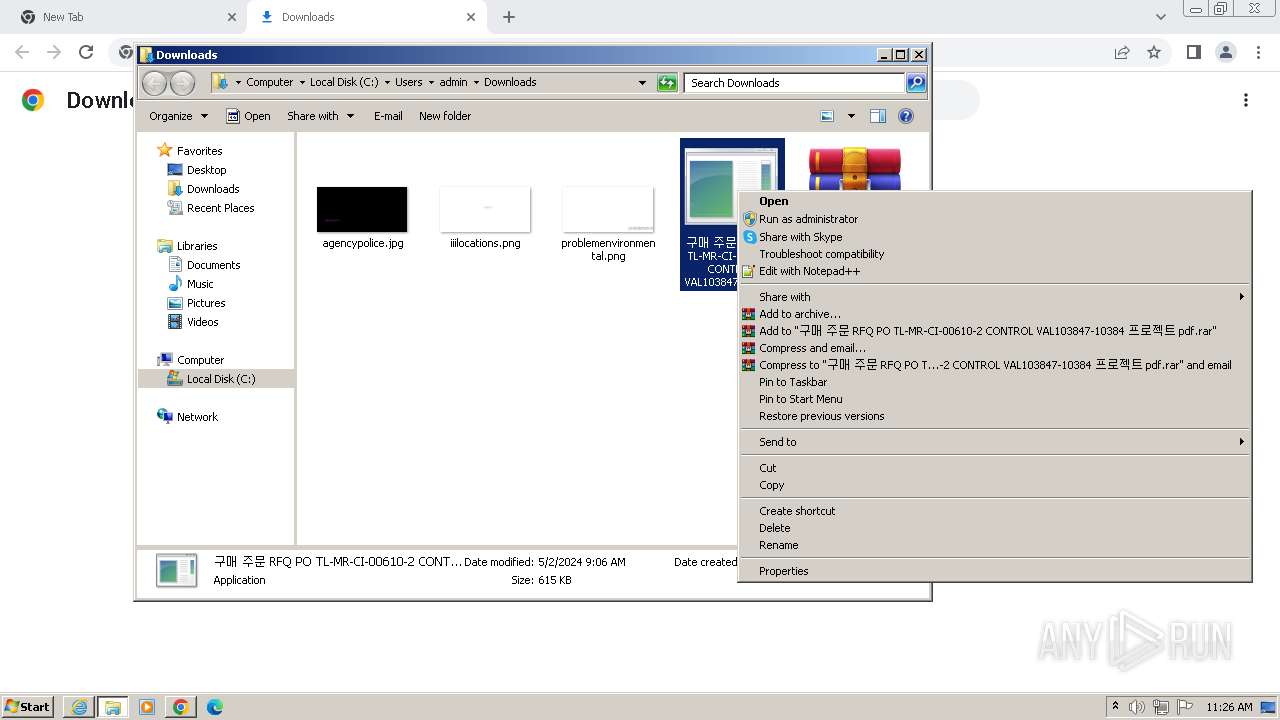This screenshot has width=1280, height=720.
Task: Create a New folder
Action: pos(445,116)
